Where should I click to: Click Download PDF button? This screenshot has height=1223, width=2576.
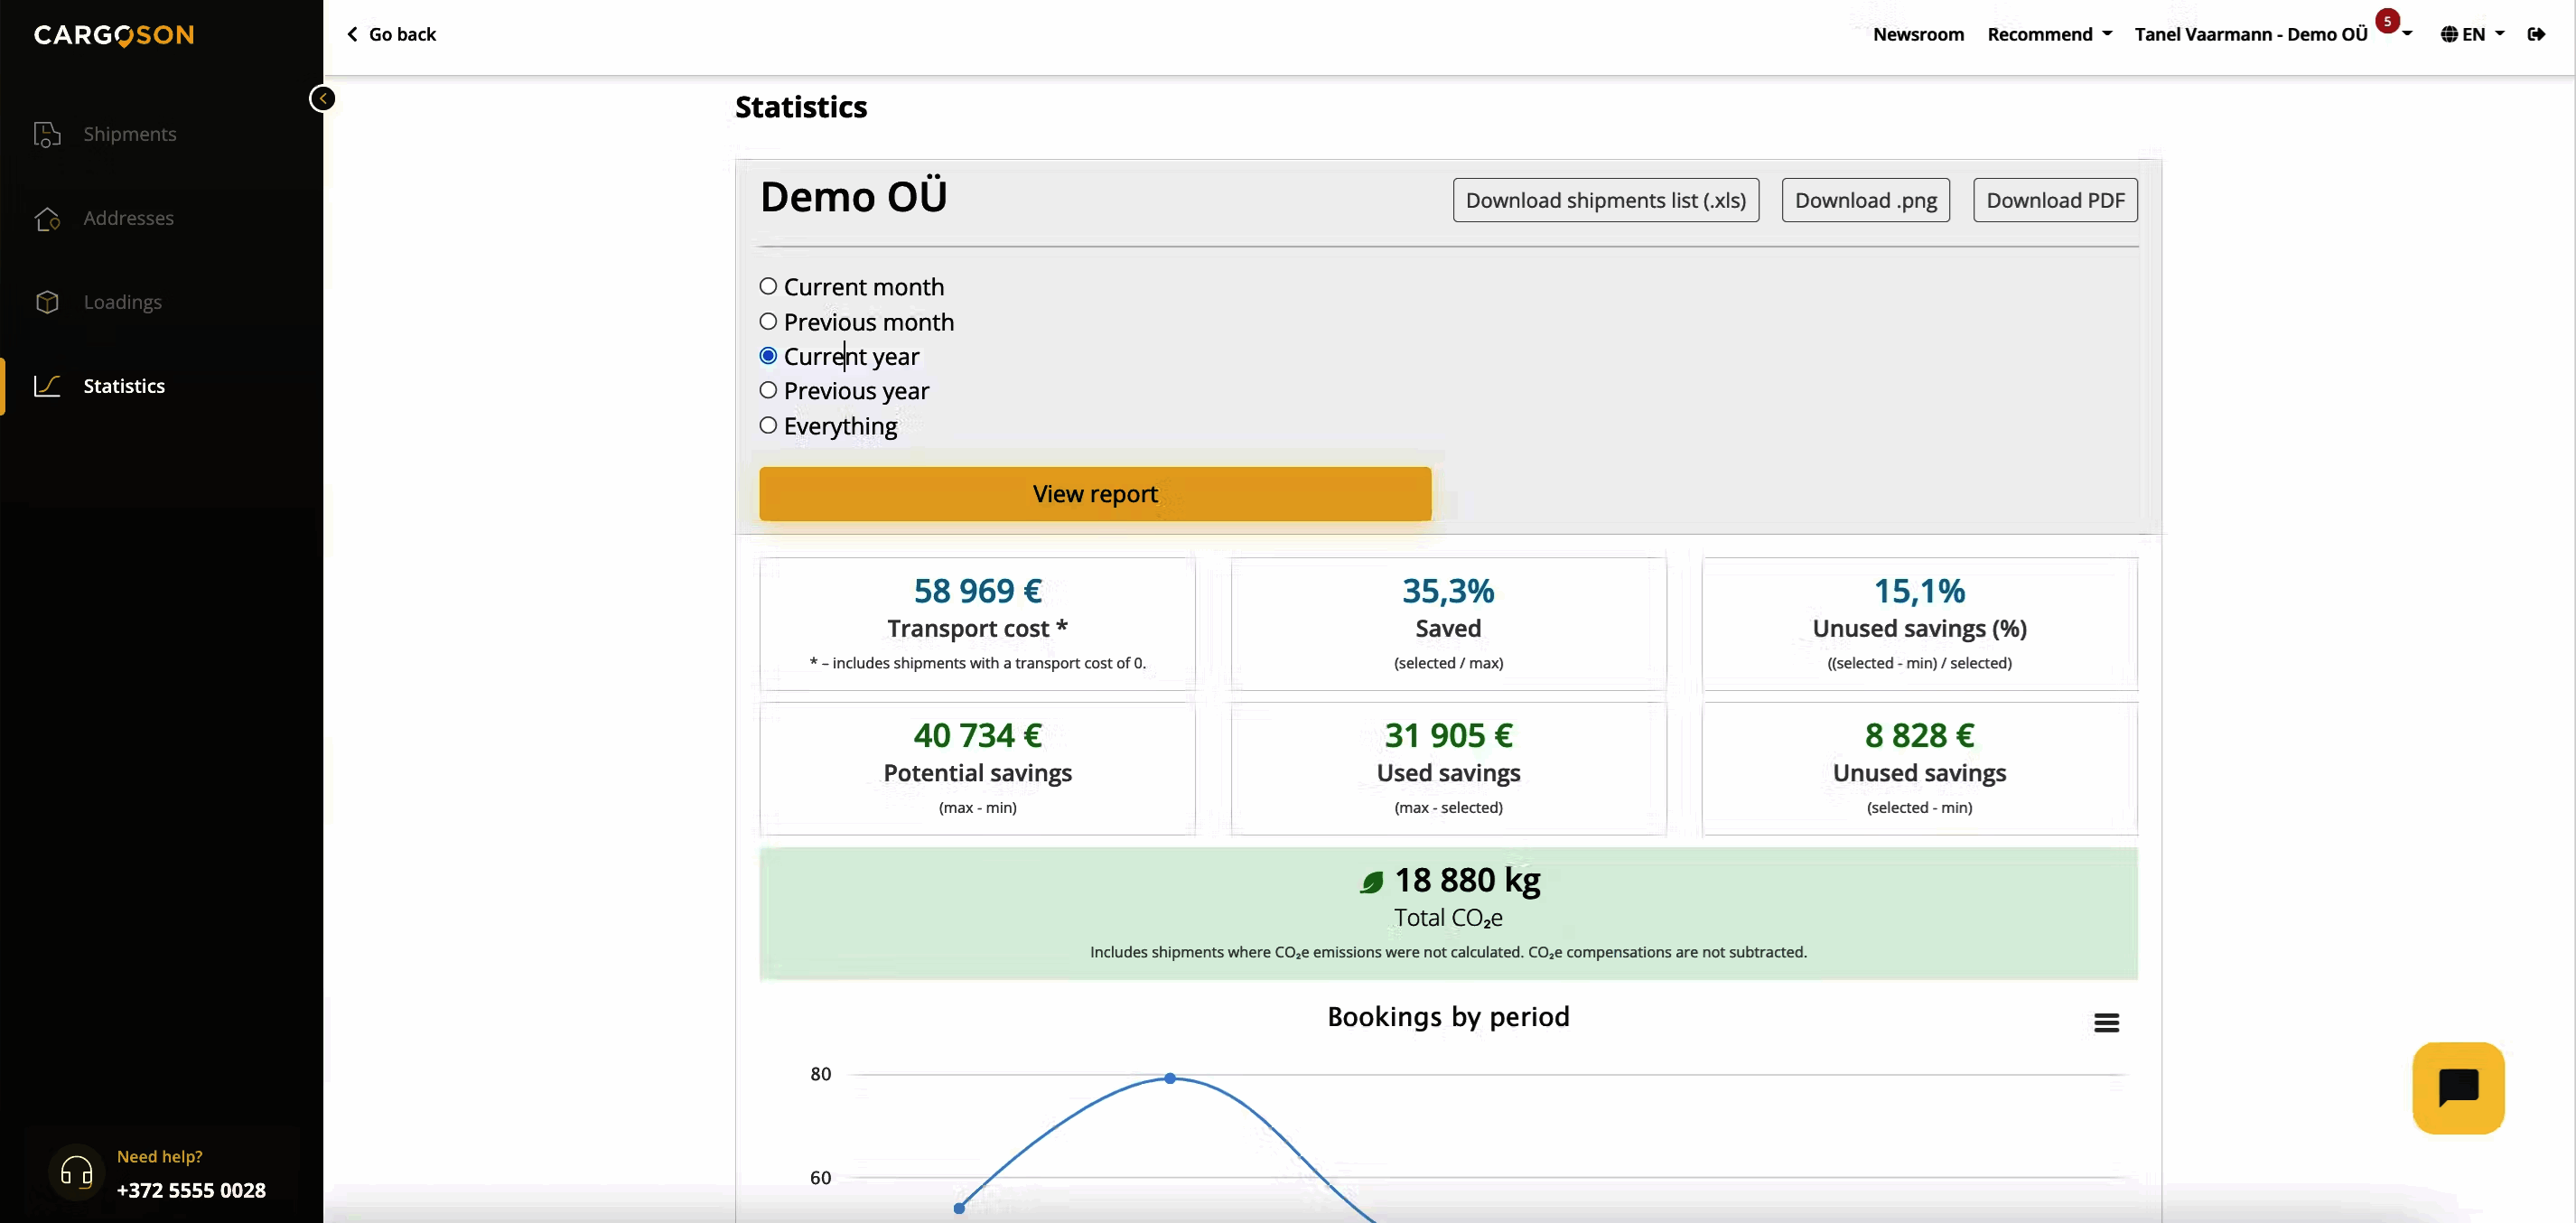2054,200
